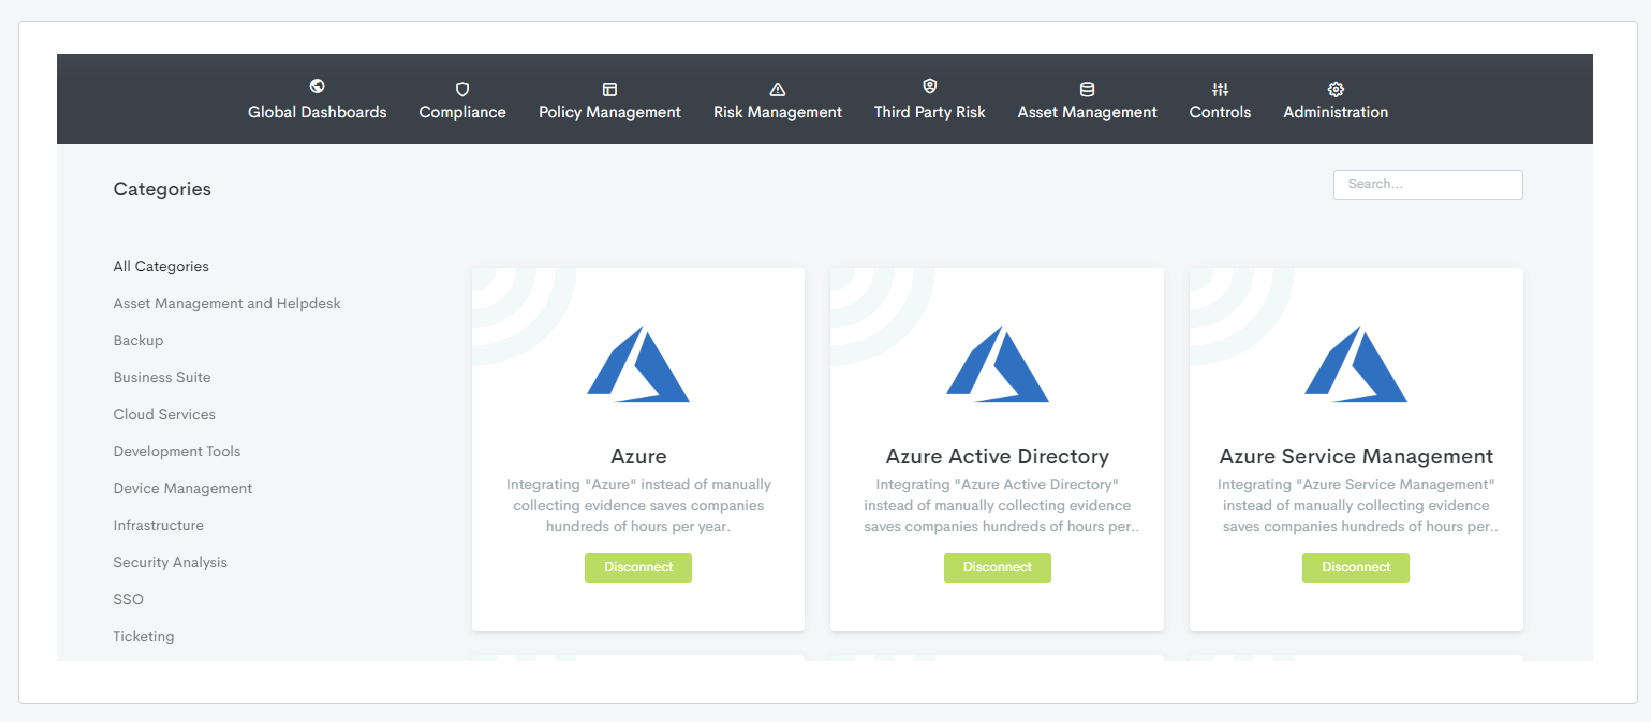Disconnect the Azure integration
The height and width of the screenshot is (722, 1651).
(638, 567)
